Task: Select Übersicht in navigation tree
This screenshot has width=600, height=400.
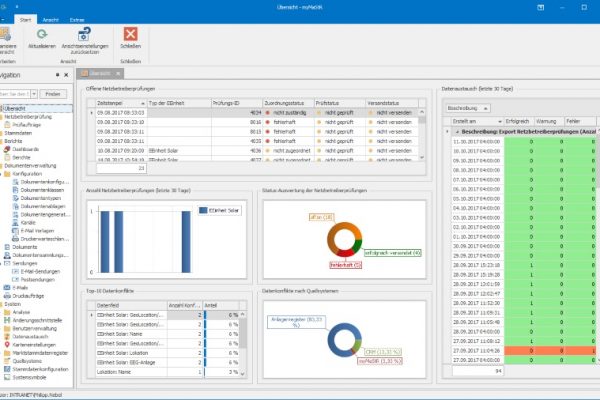Action: (15, 109)
